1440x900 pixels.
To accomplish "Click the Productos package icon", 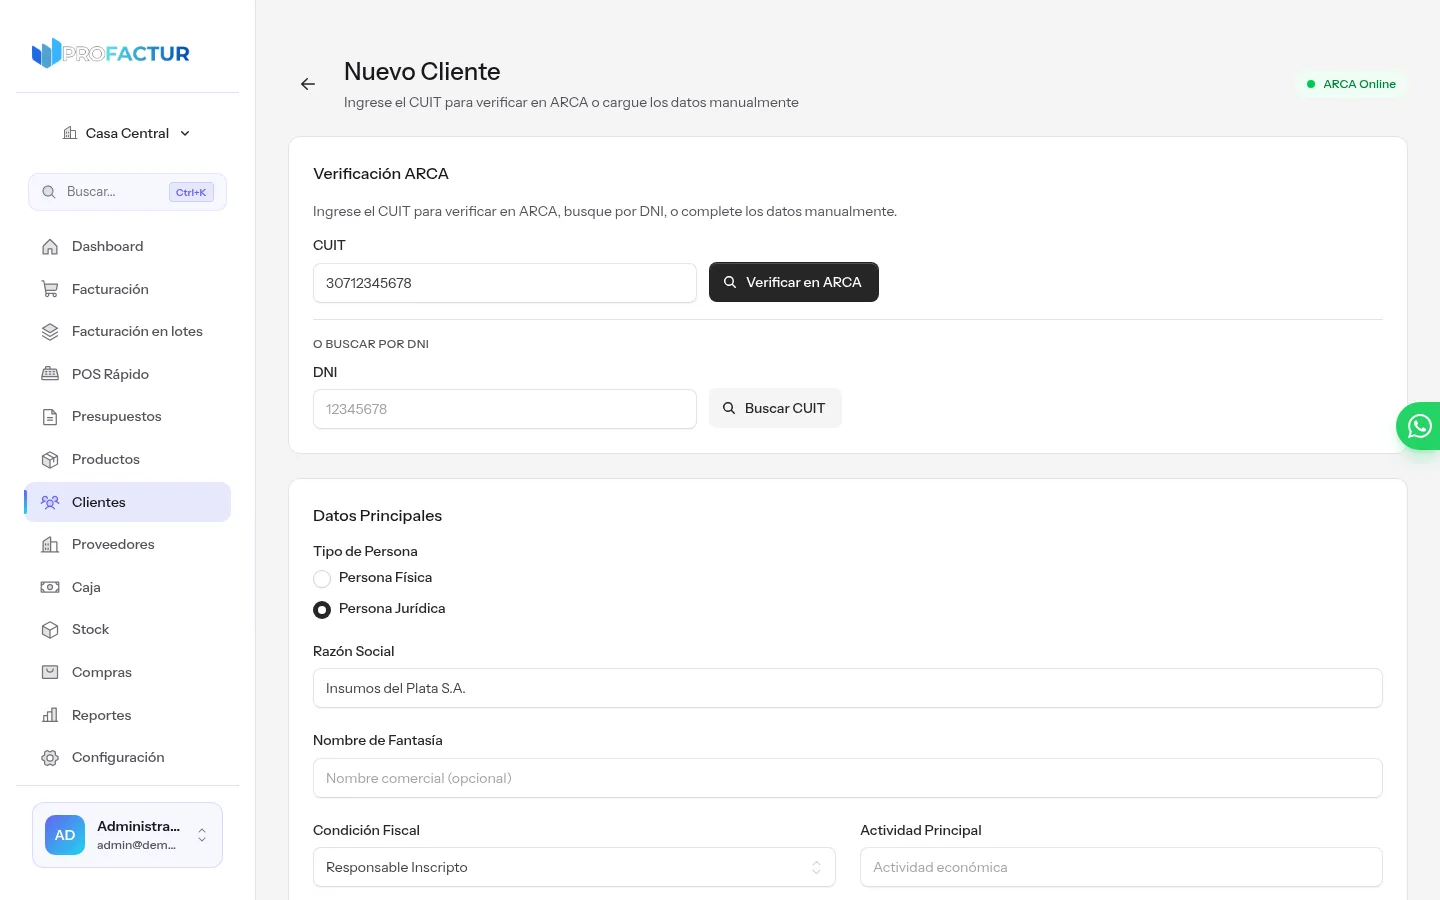I will point(50,460).
